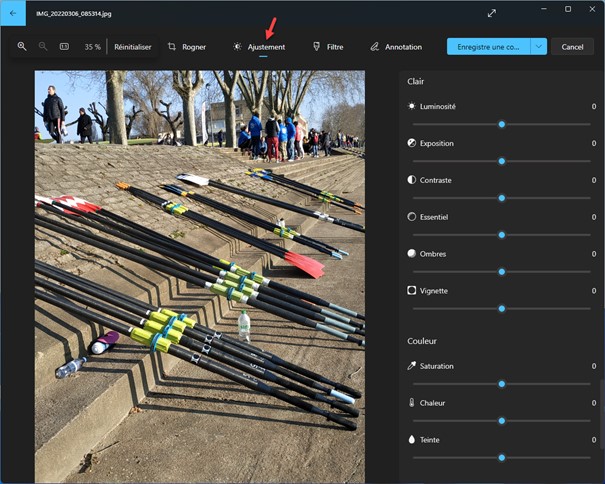This screenshot has height=484, width=605.
Task: Click the Contraste slider handle
Action: click(502, 198)
